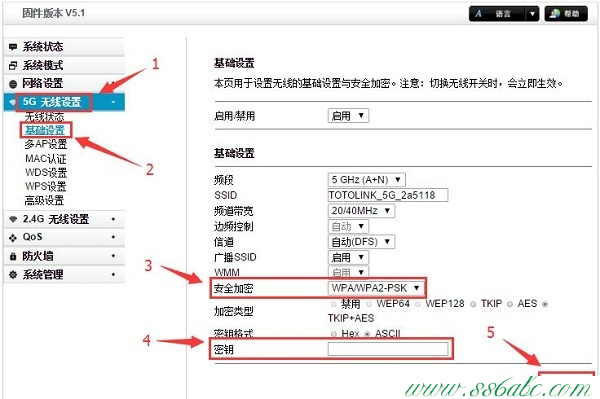Open 高级设置 page
The image size is (600, 399).
click(44, 200)
